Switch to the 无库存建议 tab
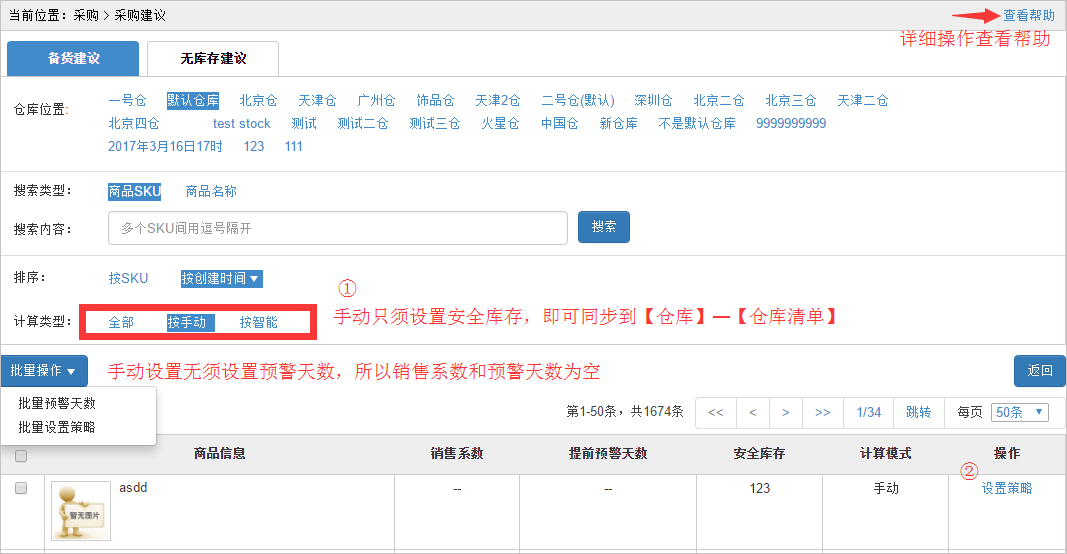The height and width of the screenshot is (554, 1067). tap(213, 59)
